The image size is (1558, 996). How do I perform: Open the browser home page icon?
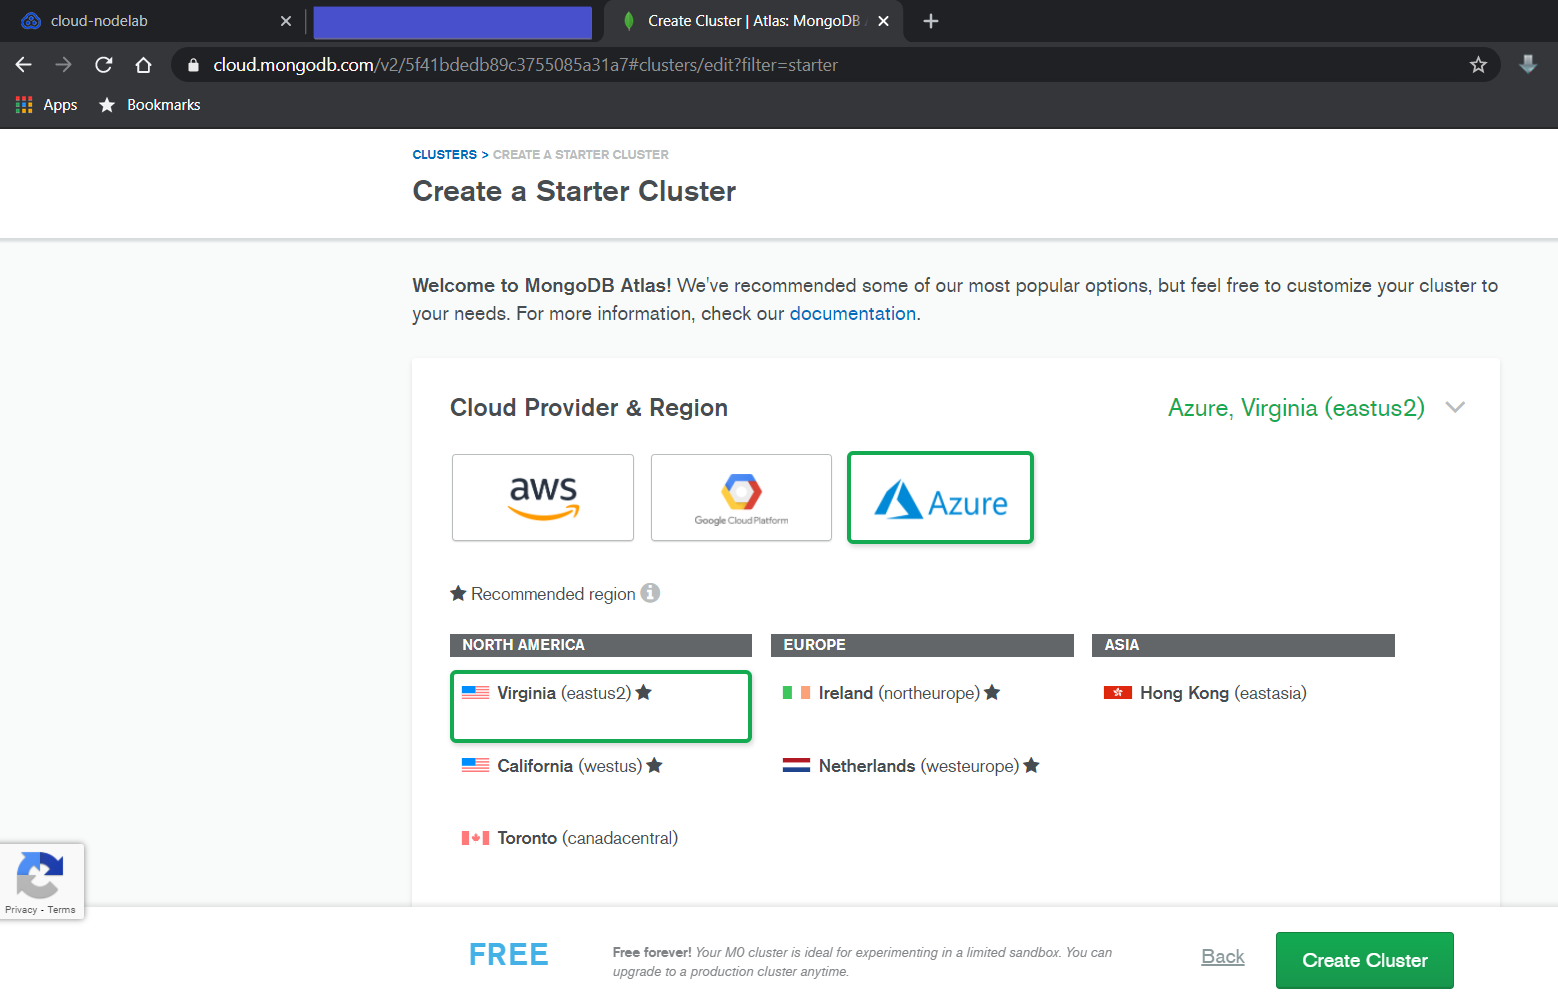tap(144, 65)
